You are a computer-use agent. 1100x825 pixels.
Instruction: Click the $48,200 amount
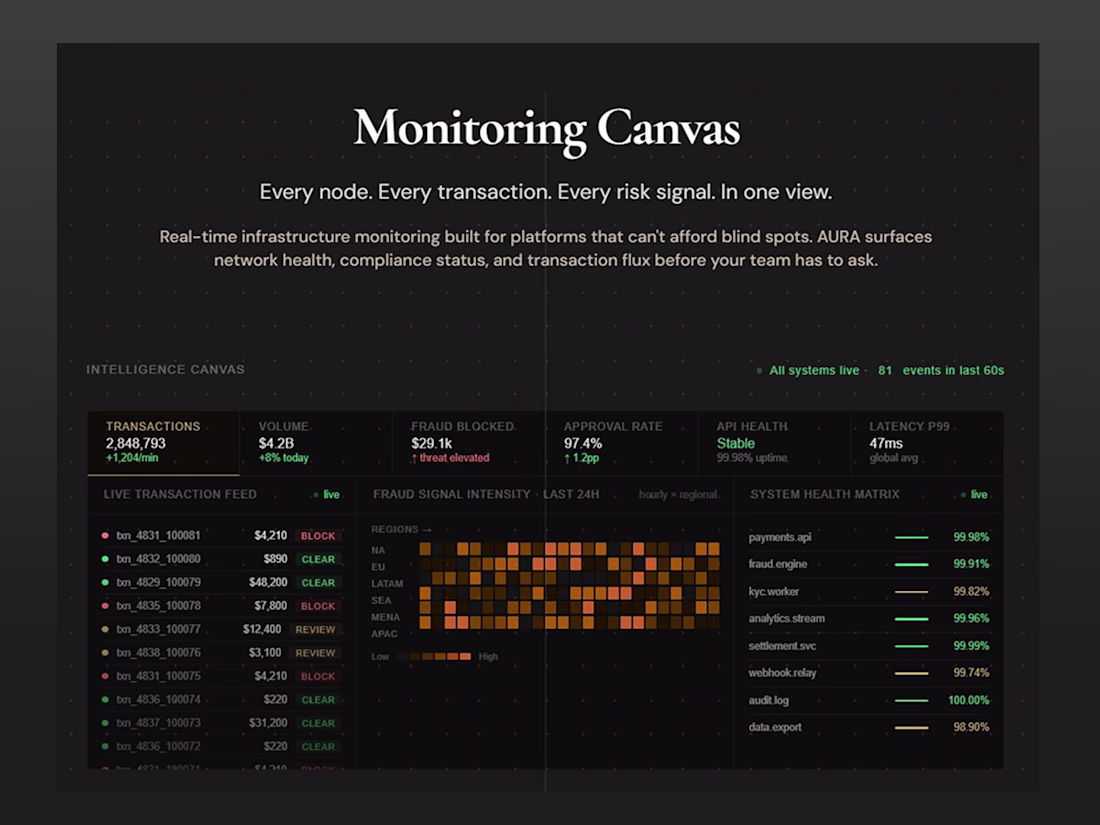pos(268,582)
